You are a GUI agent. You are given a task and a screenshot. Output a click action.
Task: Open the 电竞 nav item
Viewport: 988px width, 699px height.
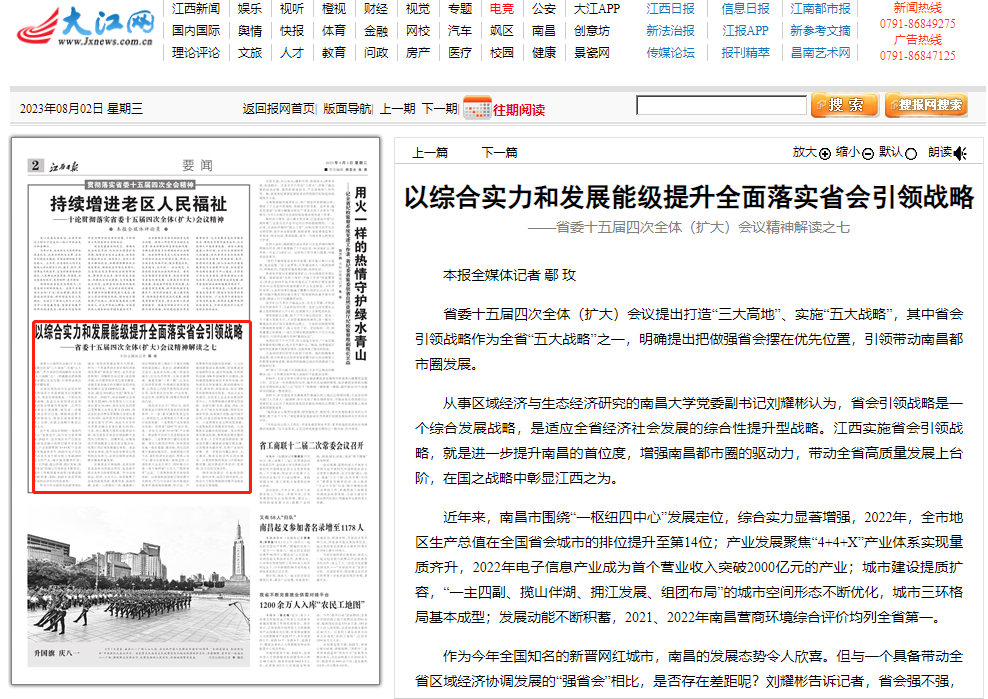tap(502, 8)
